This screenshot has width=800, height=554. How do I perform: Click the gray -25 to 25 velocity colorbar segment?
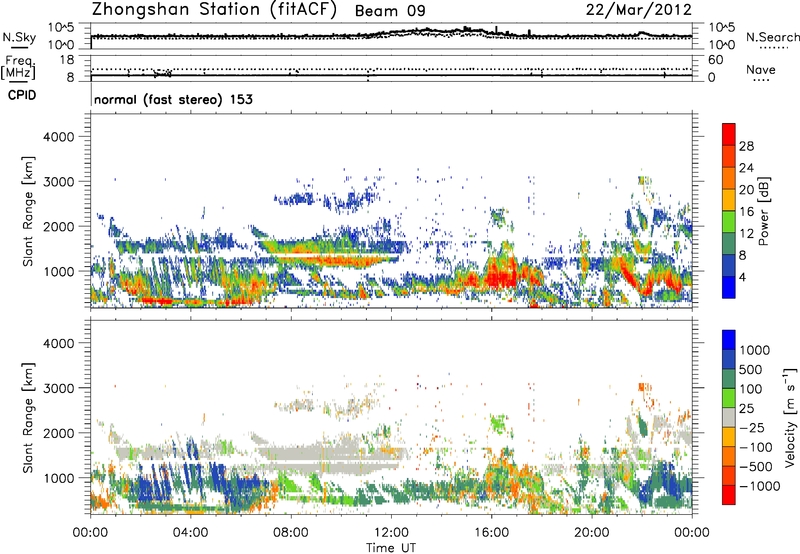729,417
